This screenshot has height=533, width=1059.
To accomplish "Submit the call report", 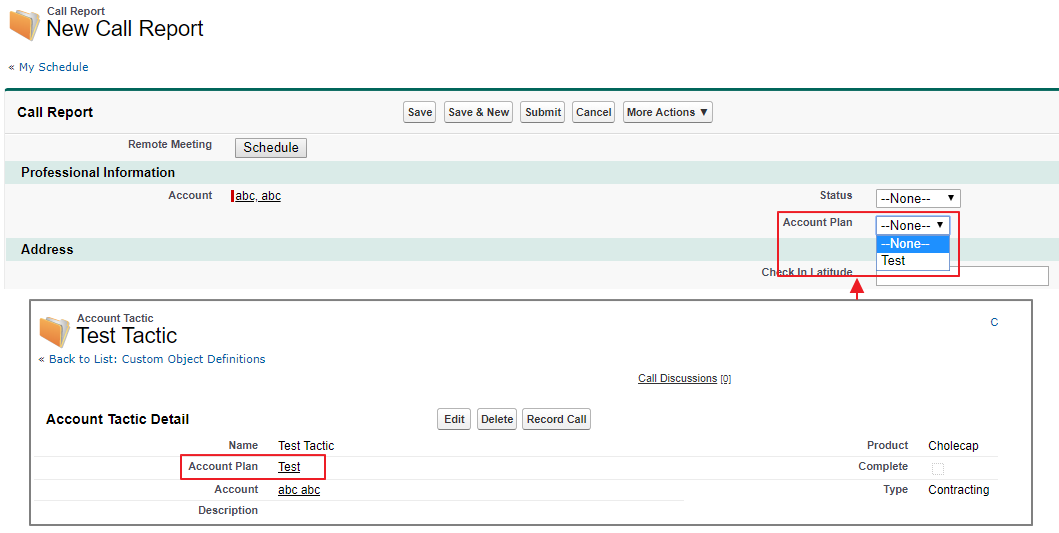I will (543, 112).
